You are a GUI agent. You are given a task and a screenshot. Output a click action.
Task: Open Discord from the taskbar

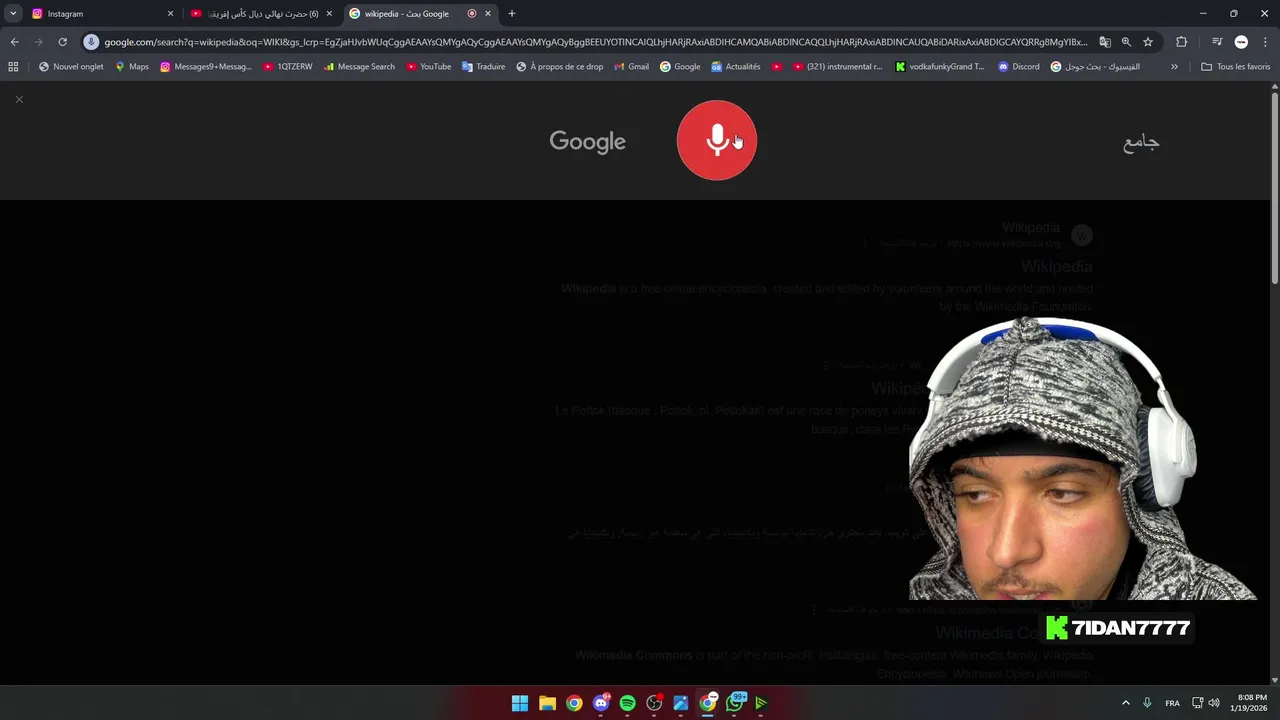coord(601,703)
